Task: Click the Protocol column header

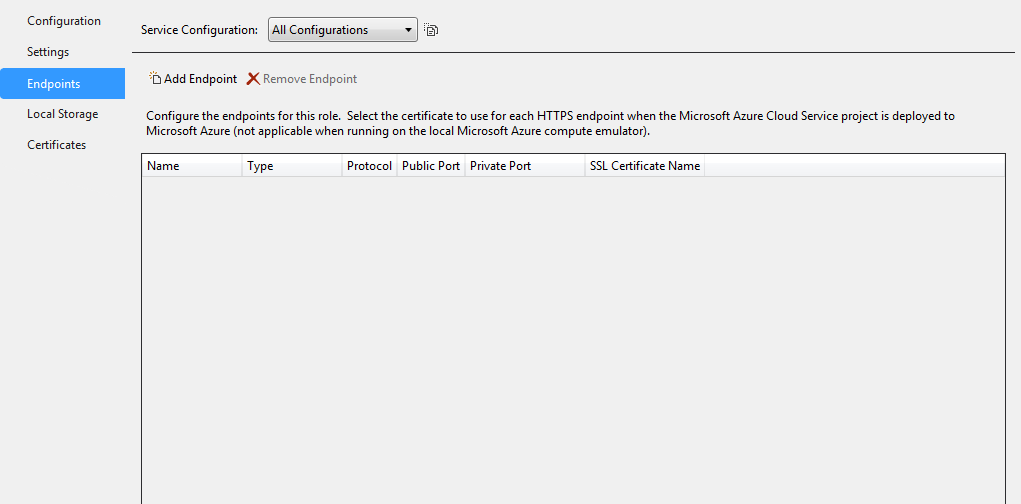Action: pyautogui.click(x=369, y=166)
